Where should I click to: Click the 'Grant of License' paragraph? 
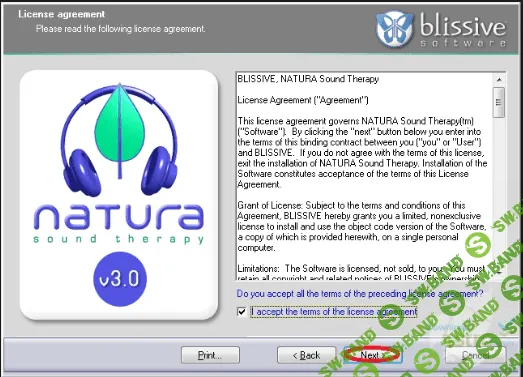(361, 227)
